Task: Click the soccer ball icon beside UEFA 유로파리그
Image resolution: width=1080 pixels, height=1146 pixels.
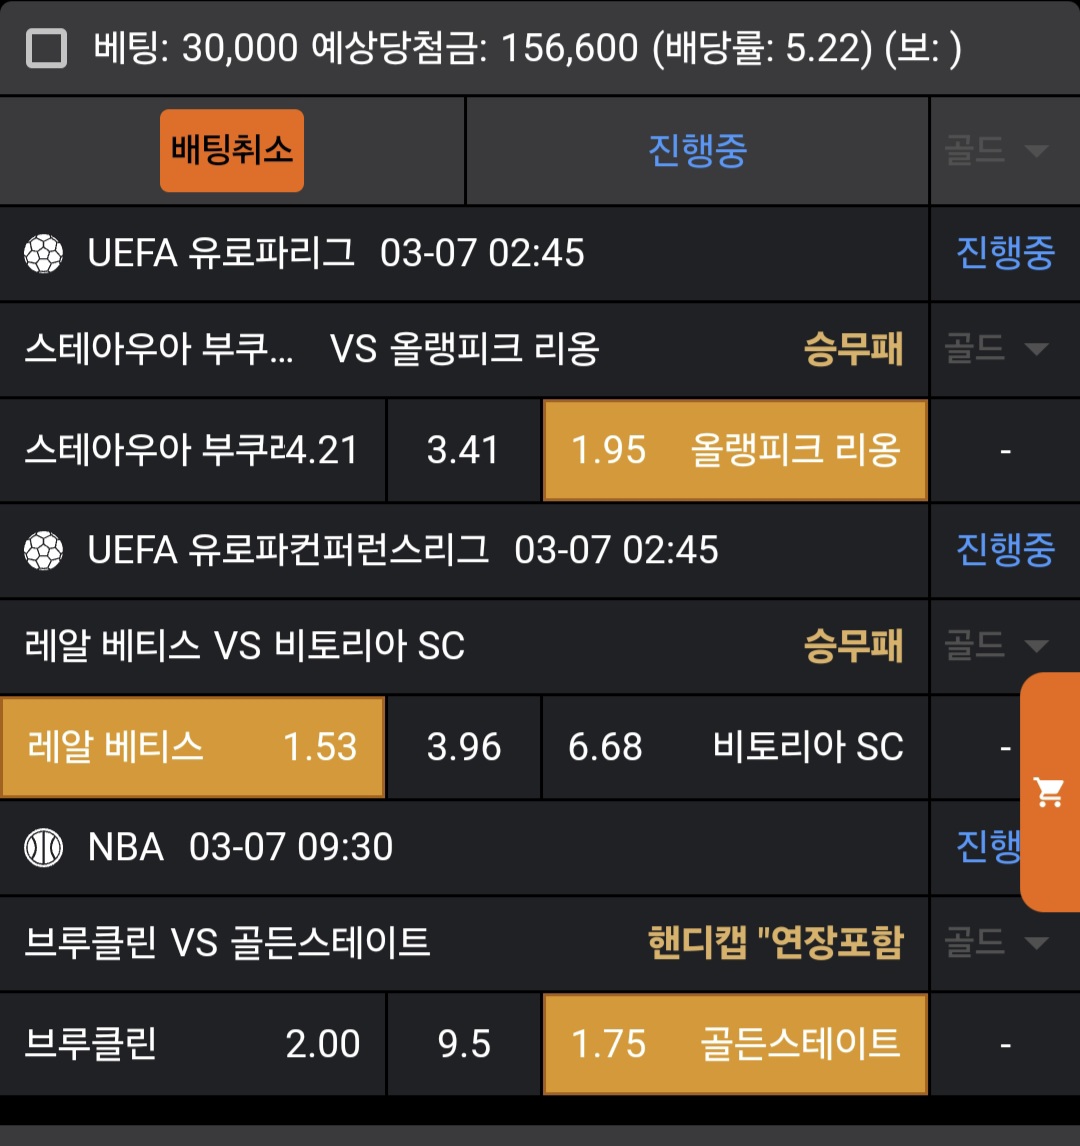Action: click(43, 254)
